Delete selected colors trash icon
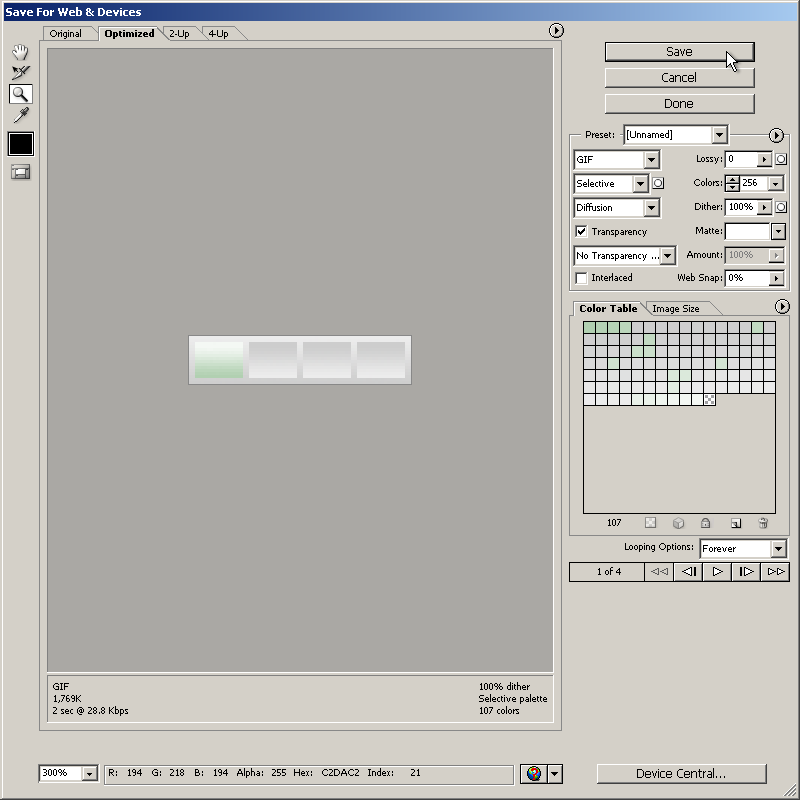The image size is (800, 800). (x=763, y=523)
